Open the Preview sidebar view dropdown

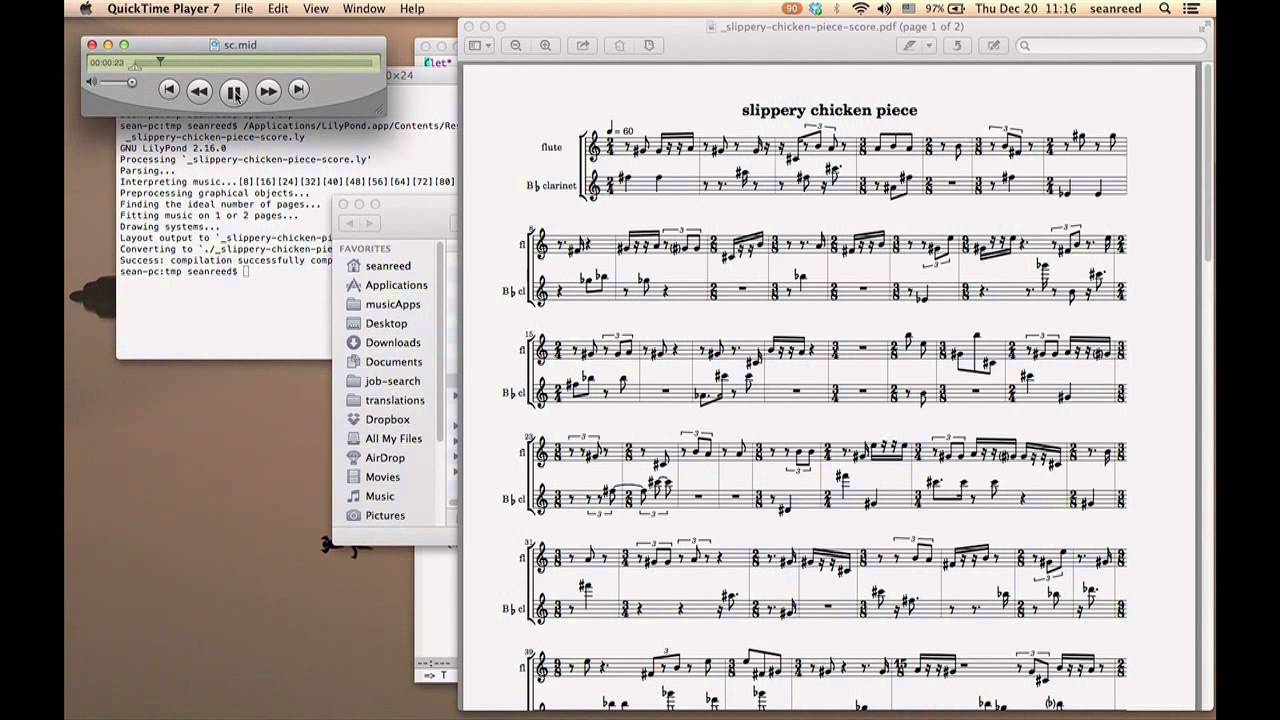481,45
